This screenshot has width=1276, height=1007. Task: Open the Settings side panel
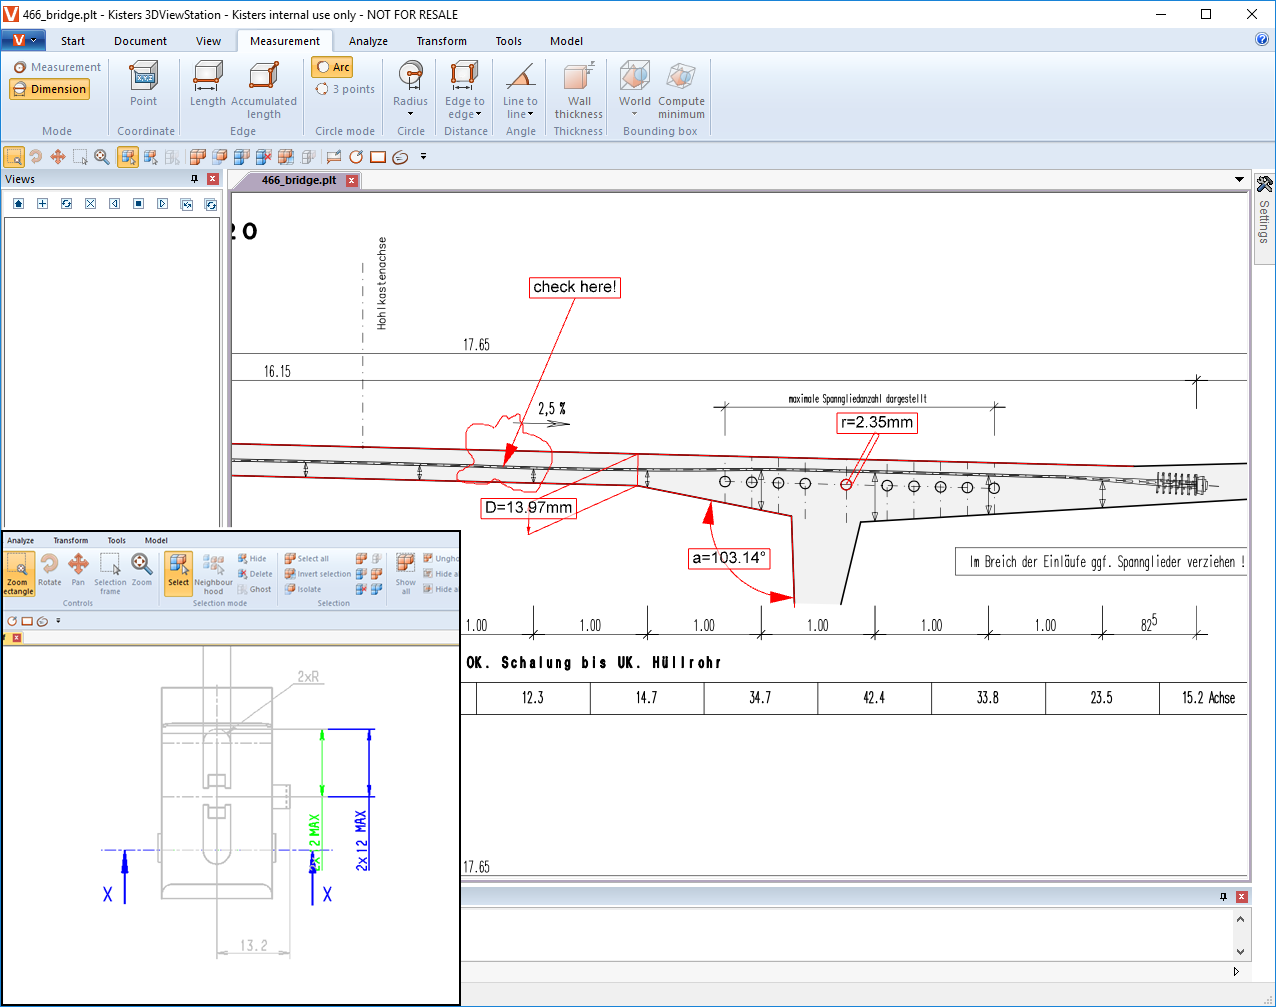point(1264,210)
